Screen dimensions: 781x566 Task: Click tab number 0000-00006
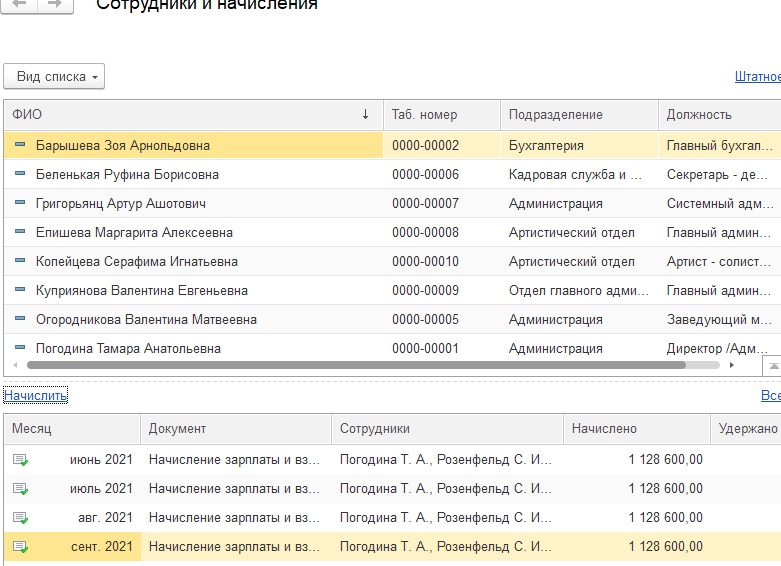tap(425, 174)
